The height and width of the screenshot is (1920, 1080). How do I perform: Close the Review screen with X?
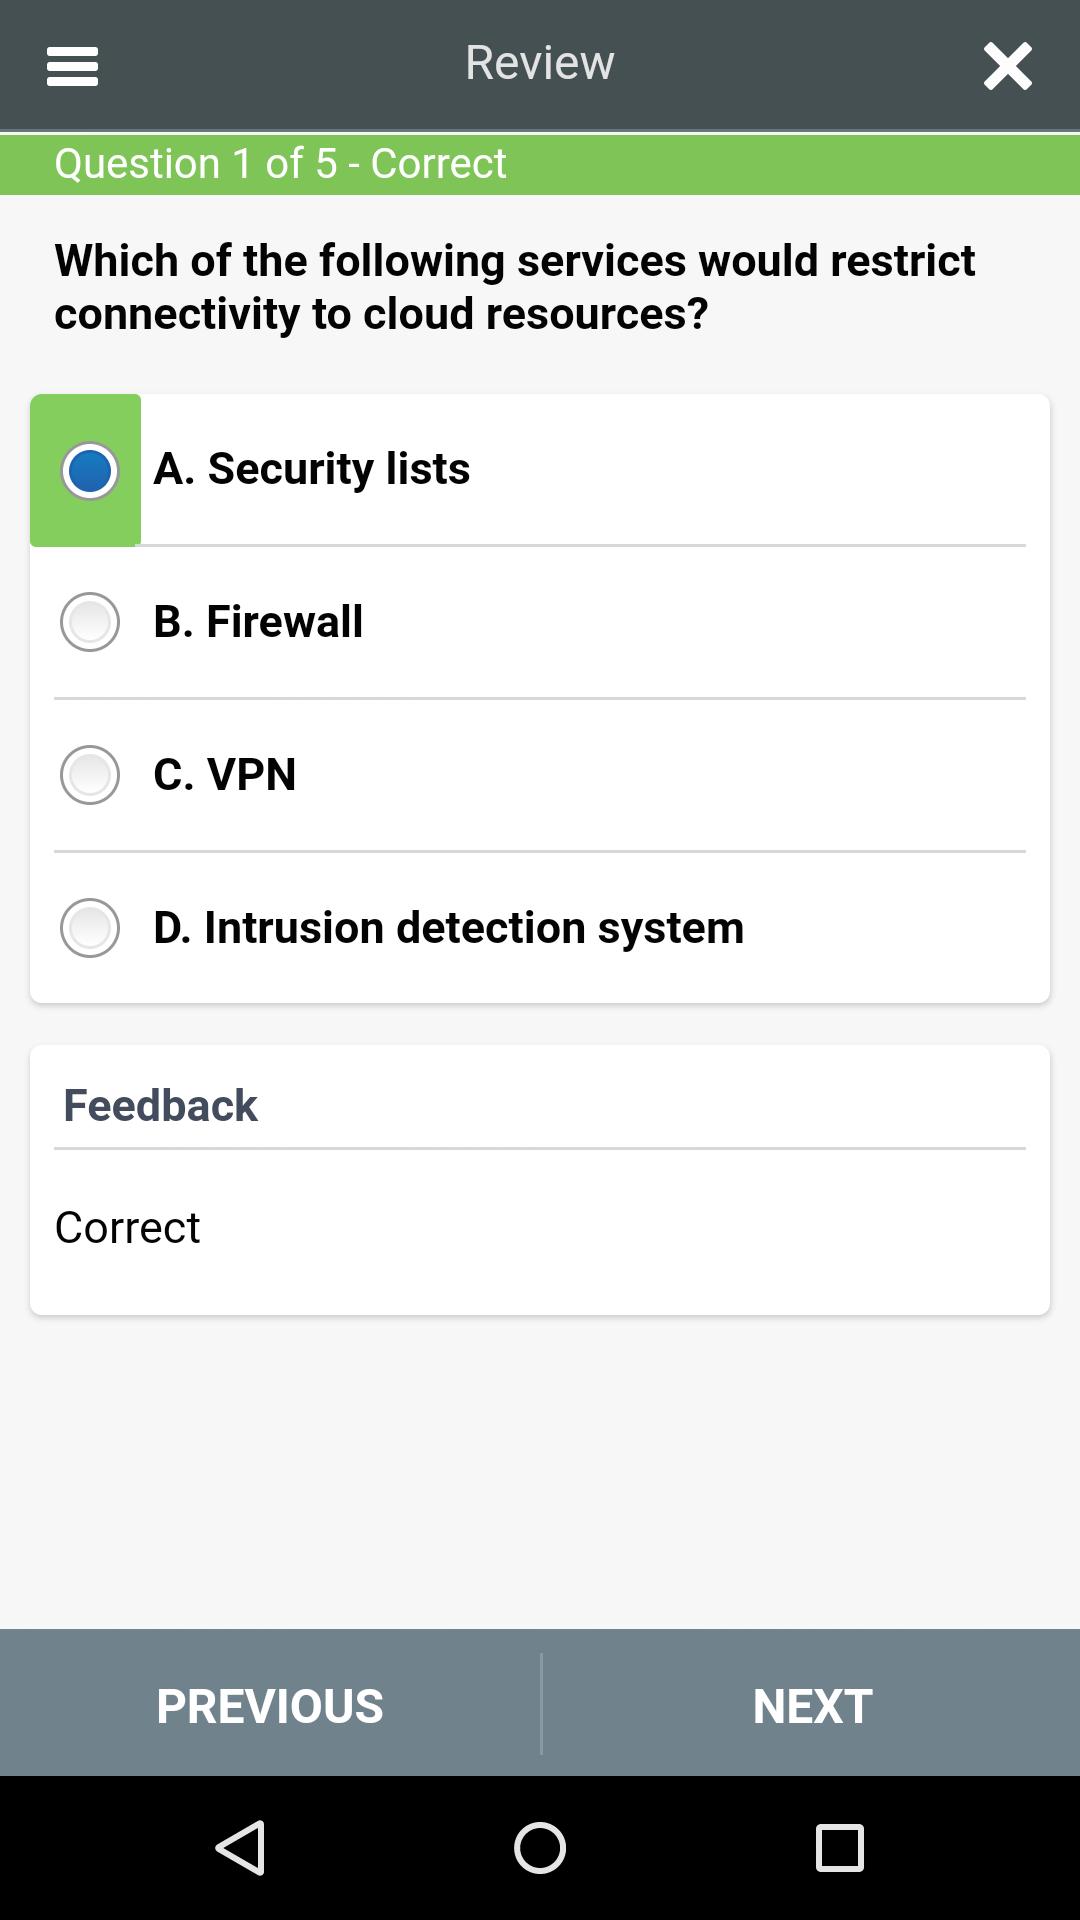1007,66
